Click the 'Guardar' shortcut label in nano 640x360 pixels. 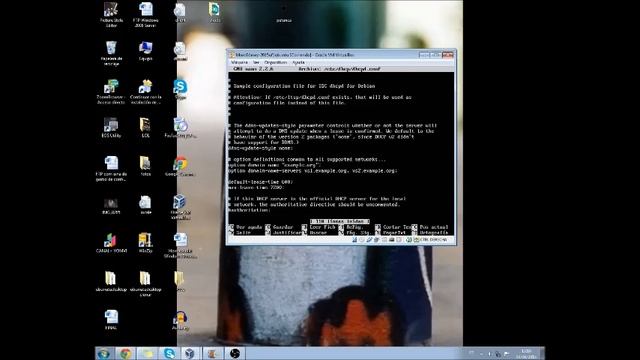click(x=283, y=227)
